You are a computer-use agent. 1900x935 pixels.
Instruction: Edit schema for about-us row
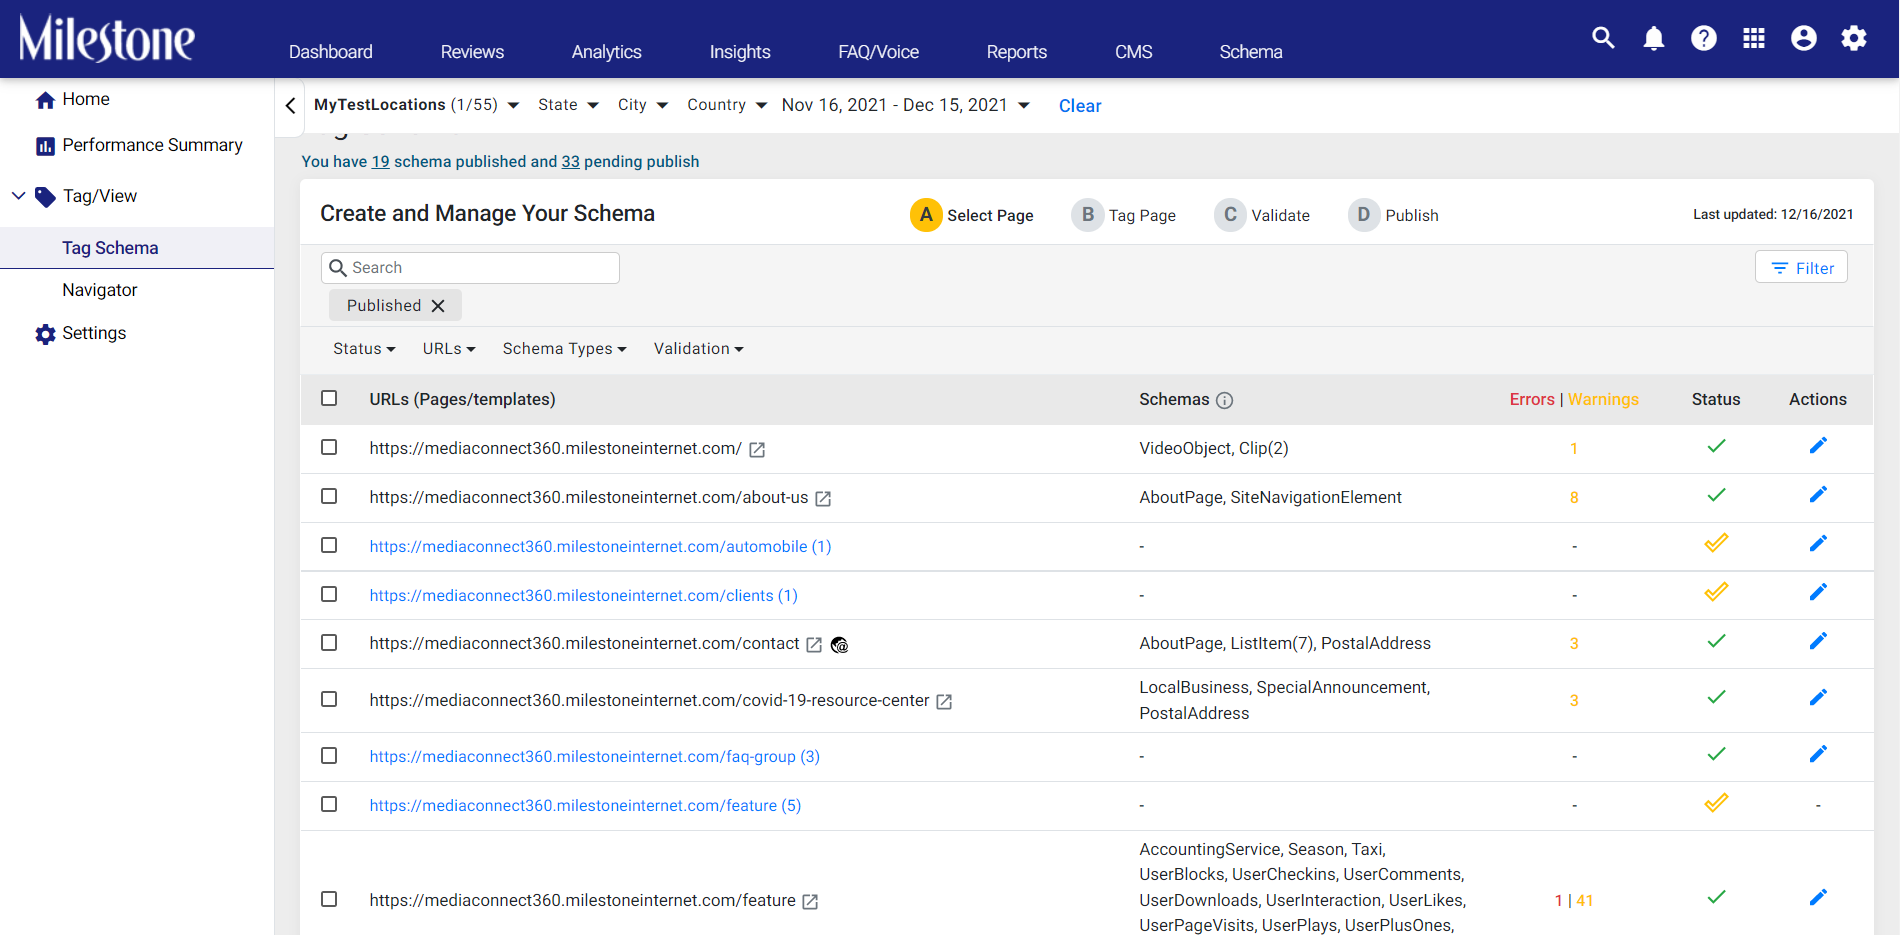pos(1818,495)
